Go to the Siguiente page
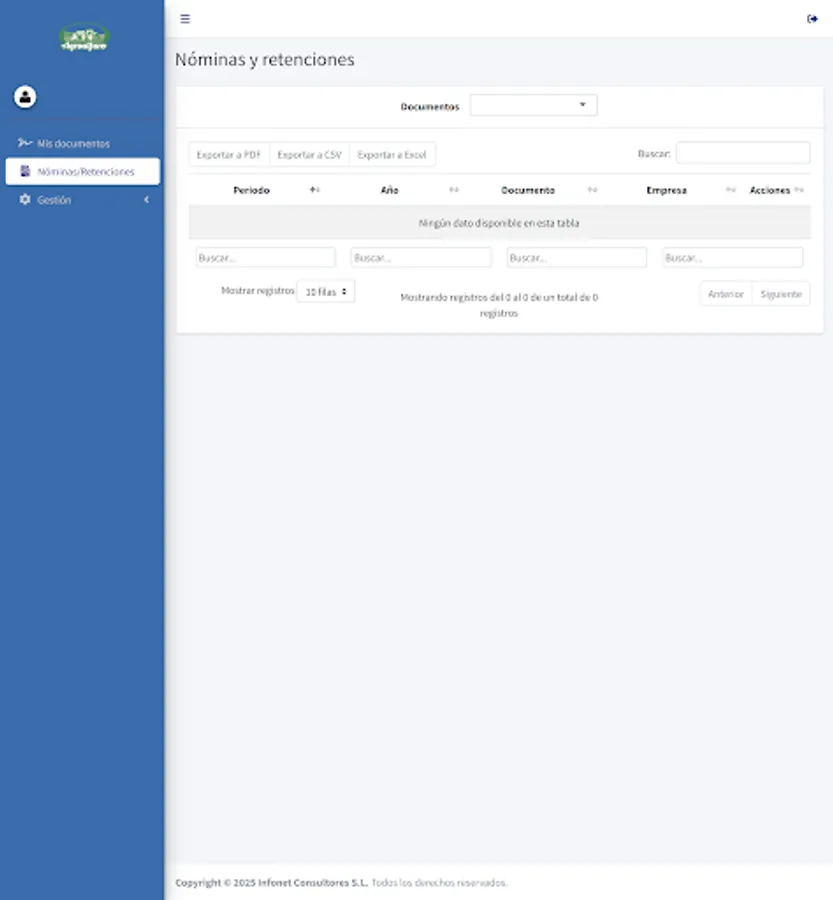833x900 pixels. pos(781,294)
